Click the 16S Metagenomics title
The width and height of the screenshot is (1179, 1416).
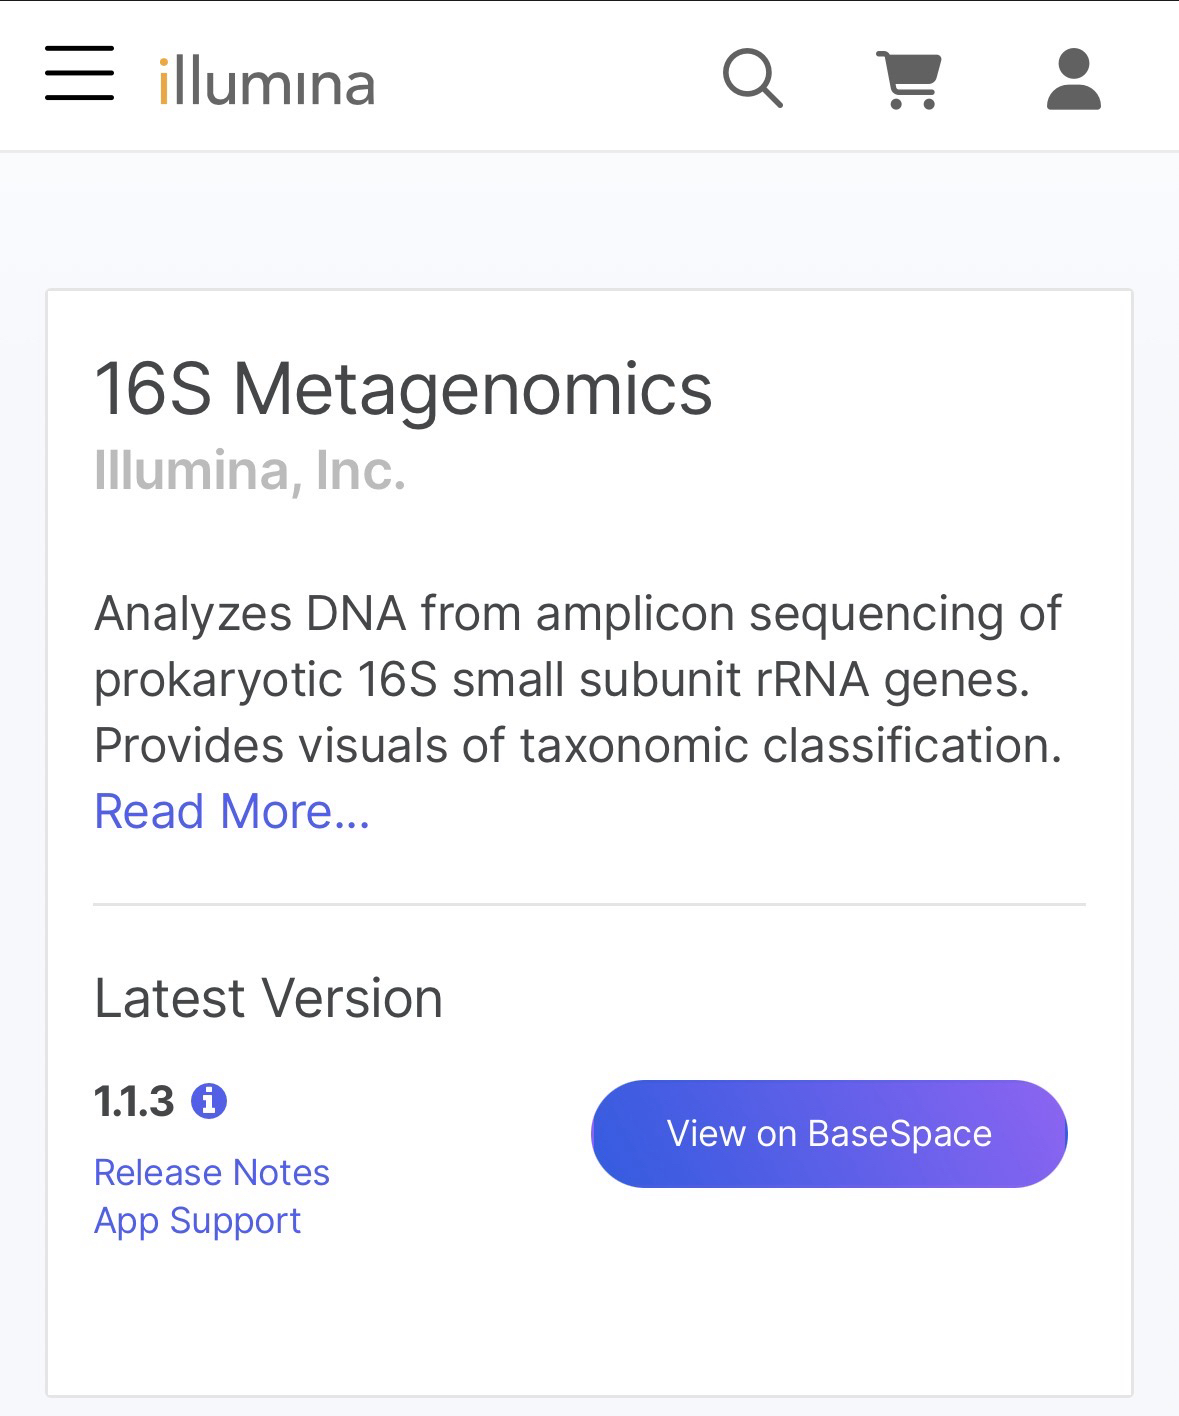click(403, 388)
